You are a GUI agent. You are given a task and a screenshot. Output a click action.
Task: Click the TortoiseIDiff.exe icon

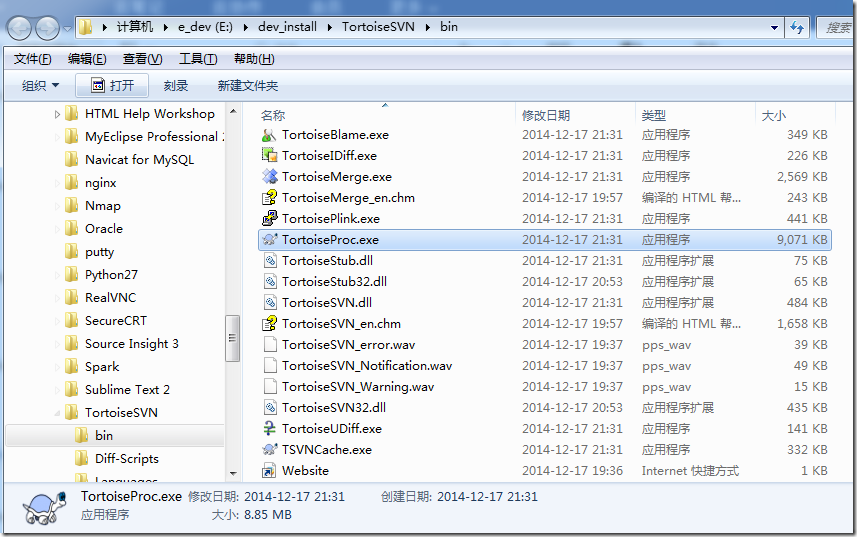click(269, 156)
